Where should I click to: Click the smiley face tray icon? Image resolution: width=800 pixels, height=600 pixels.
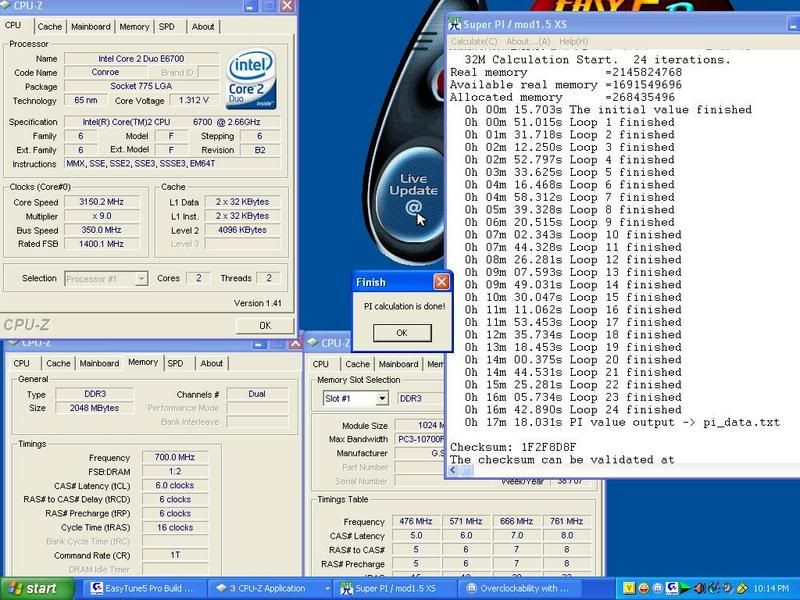point(644,588)
